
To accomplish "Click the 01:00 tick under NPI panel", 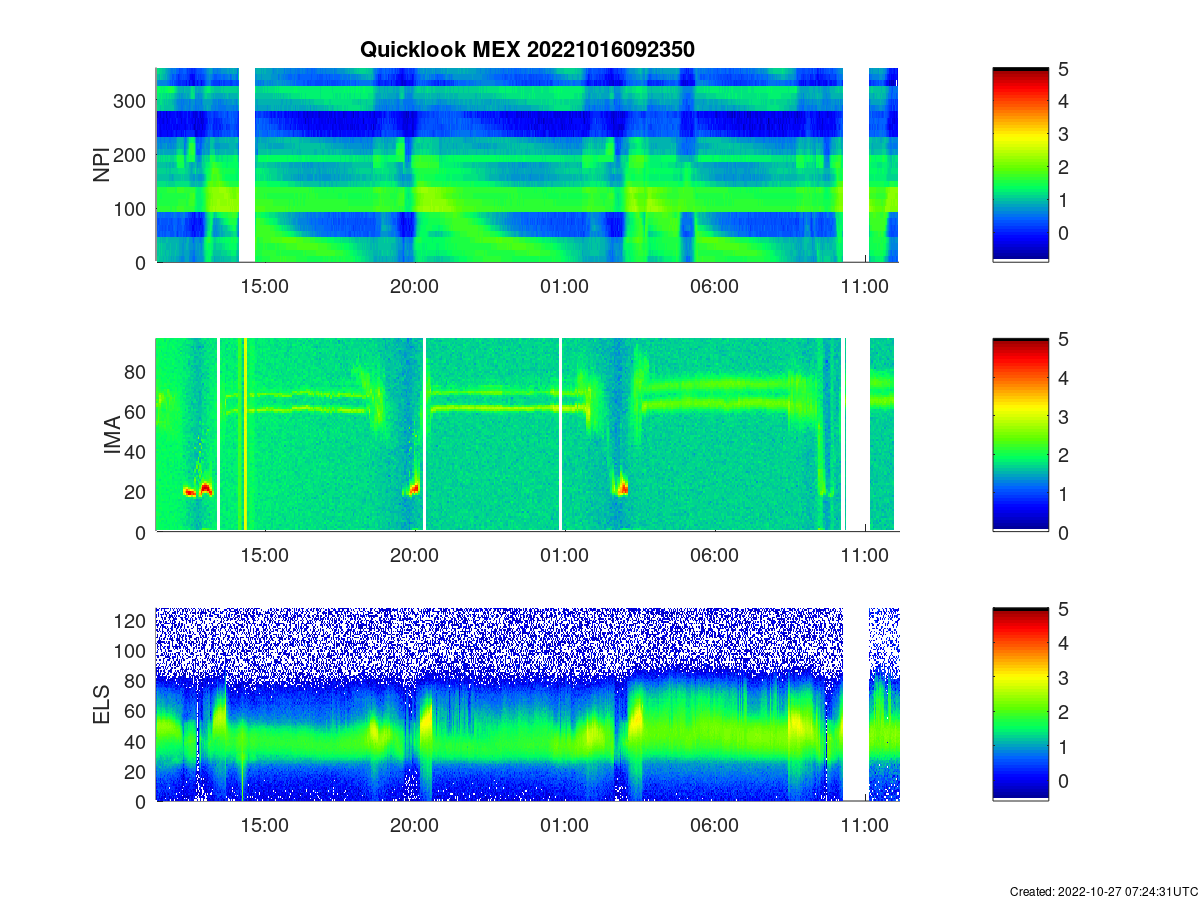I will pyautogui.click(x=565, y=286).
